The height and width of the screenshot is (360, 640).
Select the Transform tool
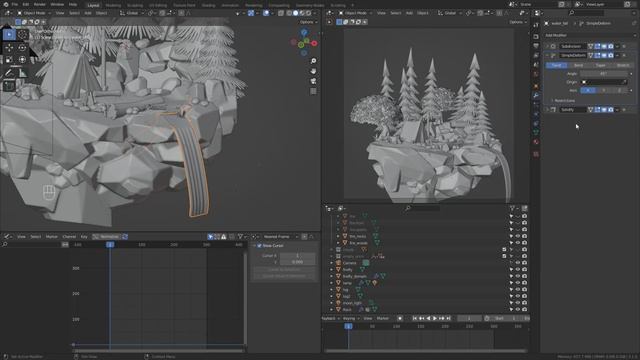(x=22, y=60)
